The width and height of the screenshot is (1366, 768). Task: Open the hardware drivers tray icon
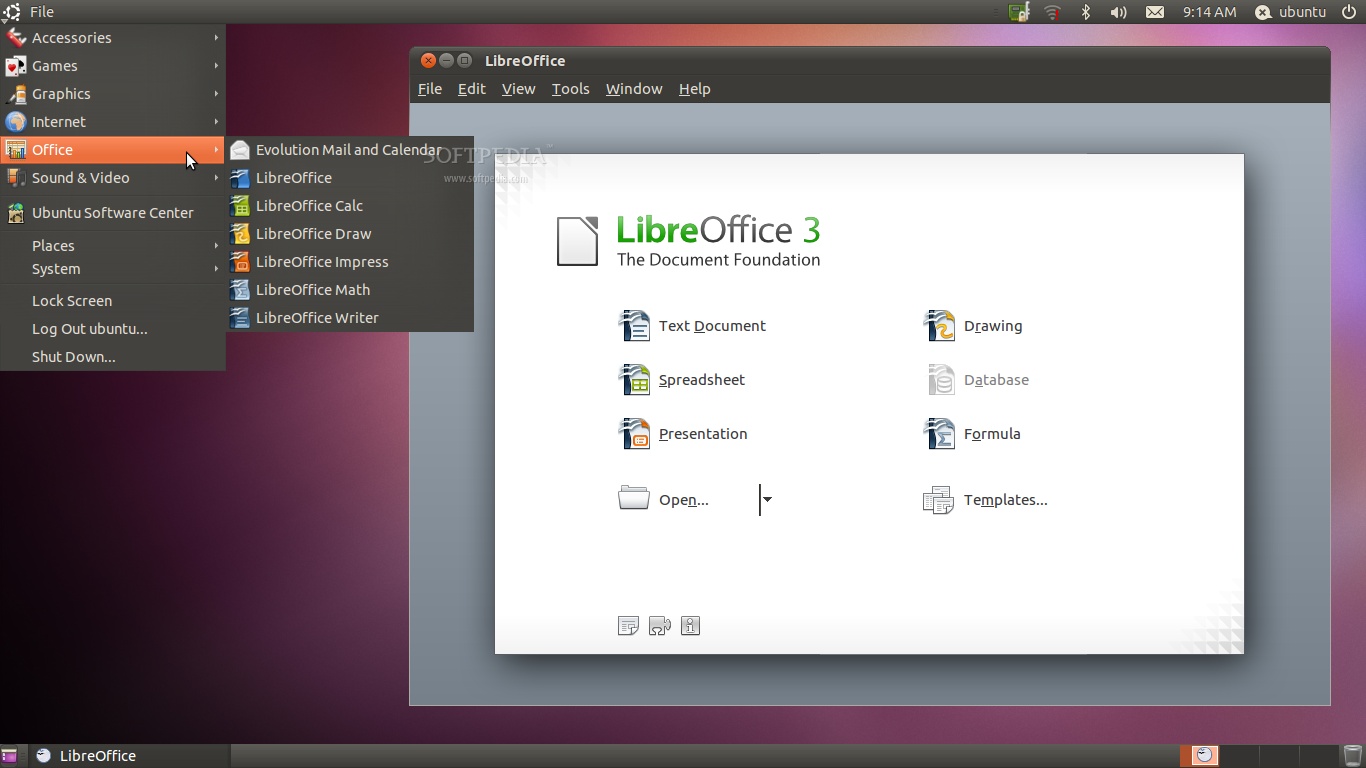tap(1019, 12)
